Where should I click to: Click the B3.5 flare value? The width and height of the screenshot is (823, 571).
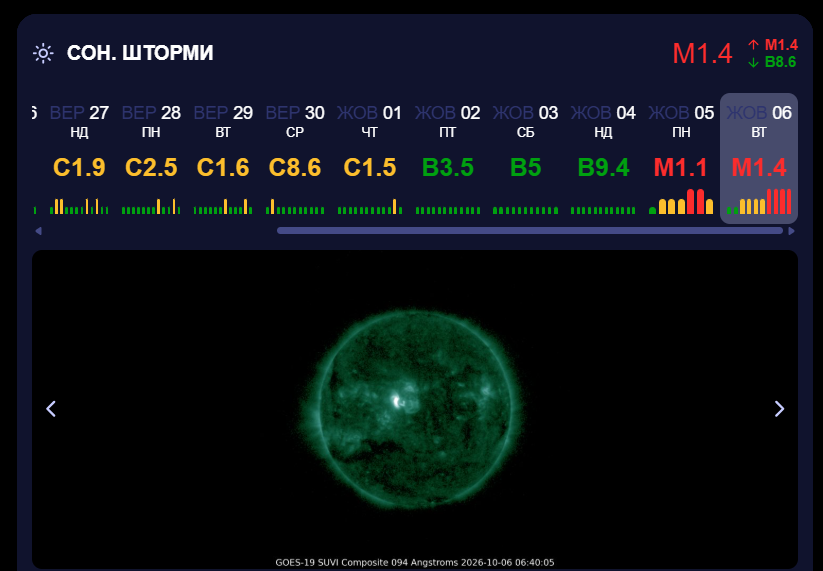[448, 168]
